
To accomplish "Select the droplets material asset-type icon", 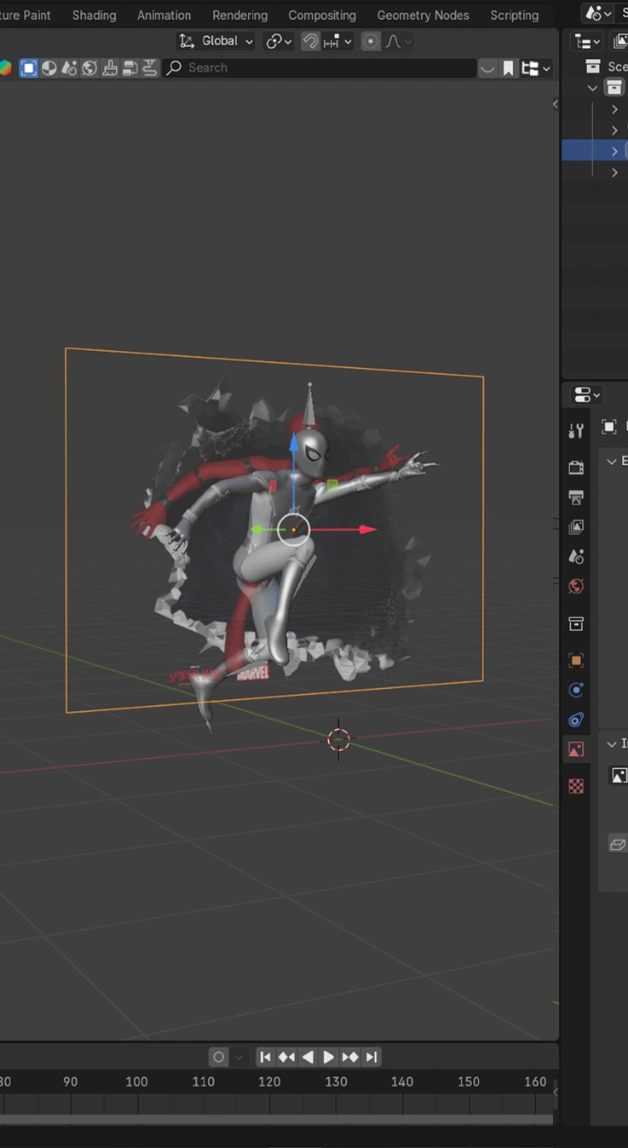I will pyautogui.click(x=70, y=68).
